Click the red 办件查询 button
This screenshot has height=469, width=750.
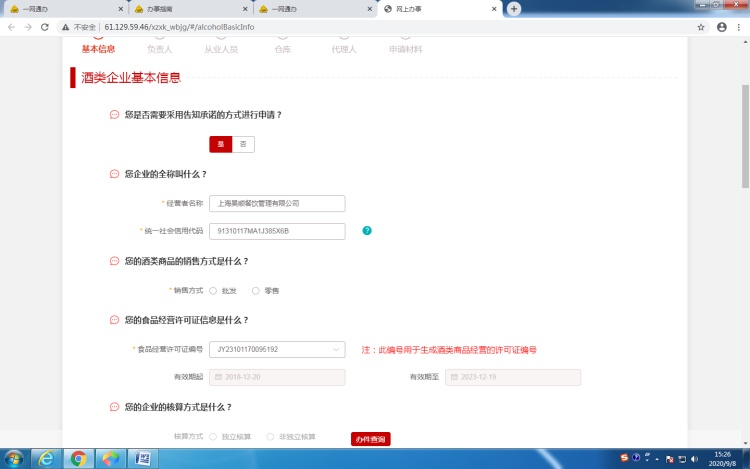pyautogui.click(x=370, y=439)
